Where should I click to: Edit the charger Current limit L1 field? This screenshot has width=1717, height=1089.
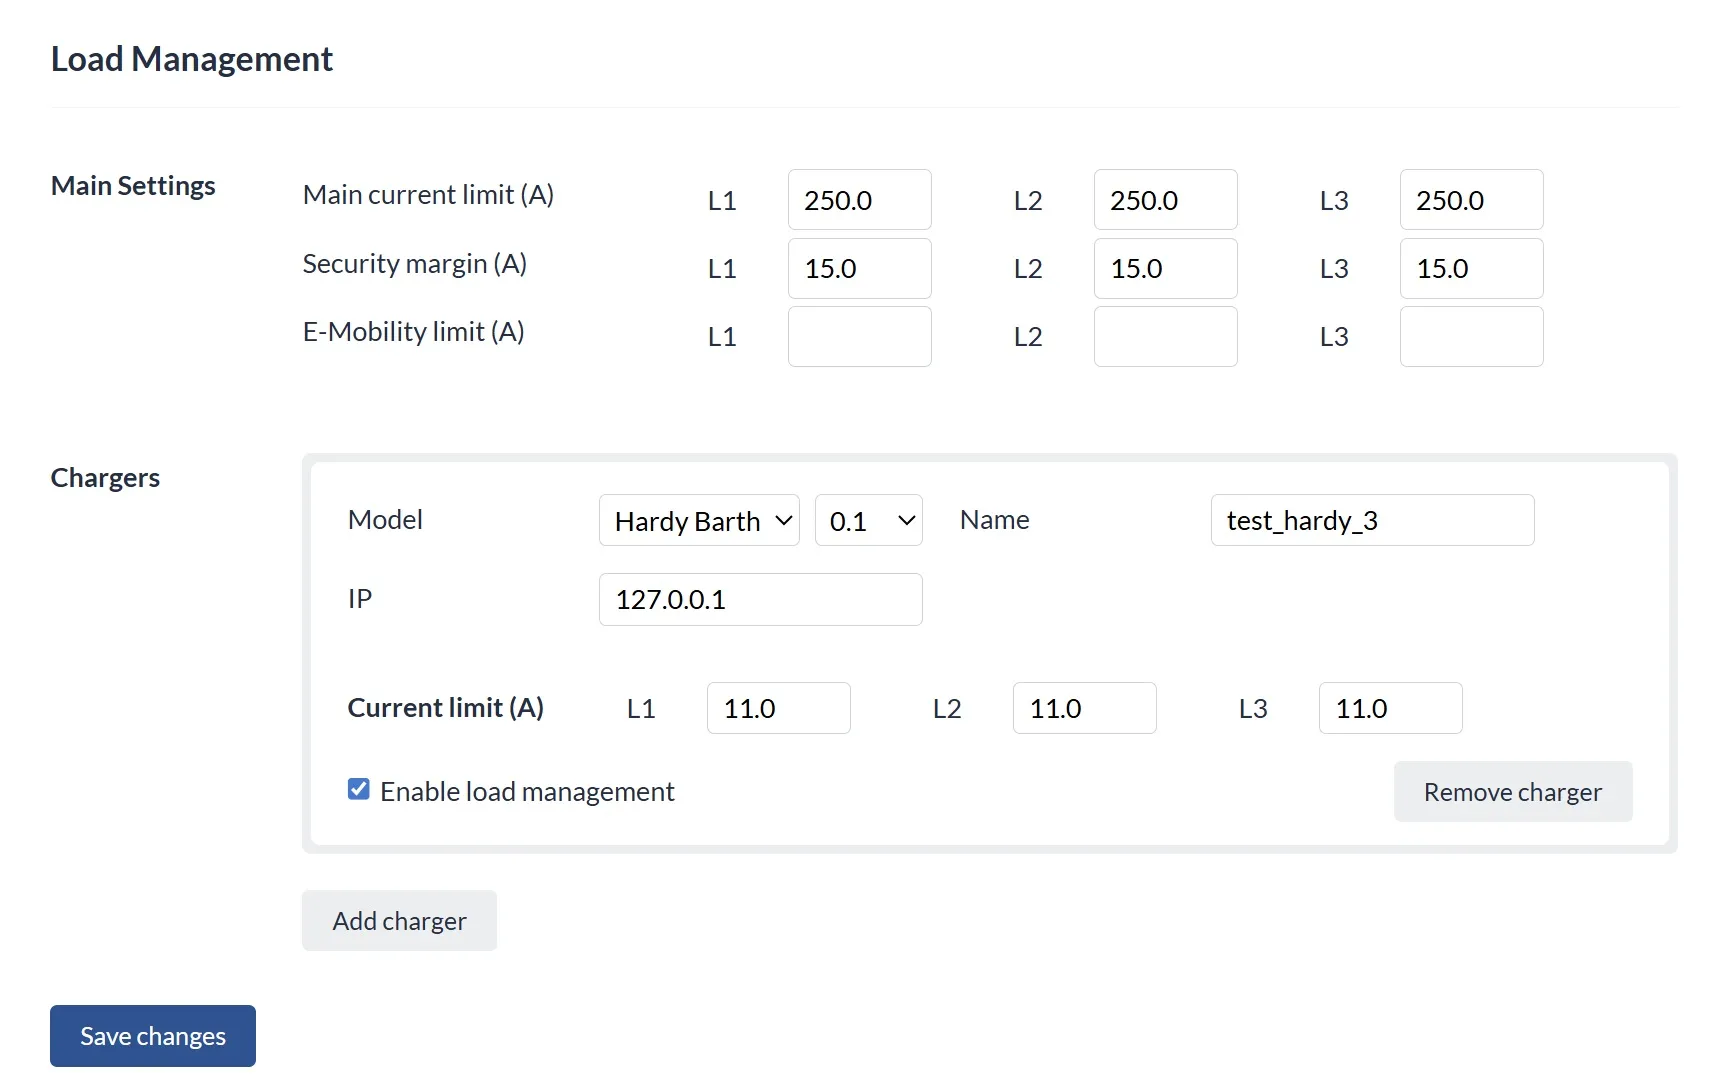point(779,708)
